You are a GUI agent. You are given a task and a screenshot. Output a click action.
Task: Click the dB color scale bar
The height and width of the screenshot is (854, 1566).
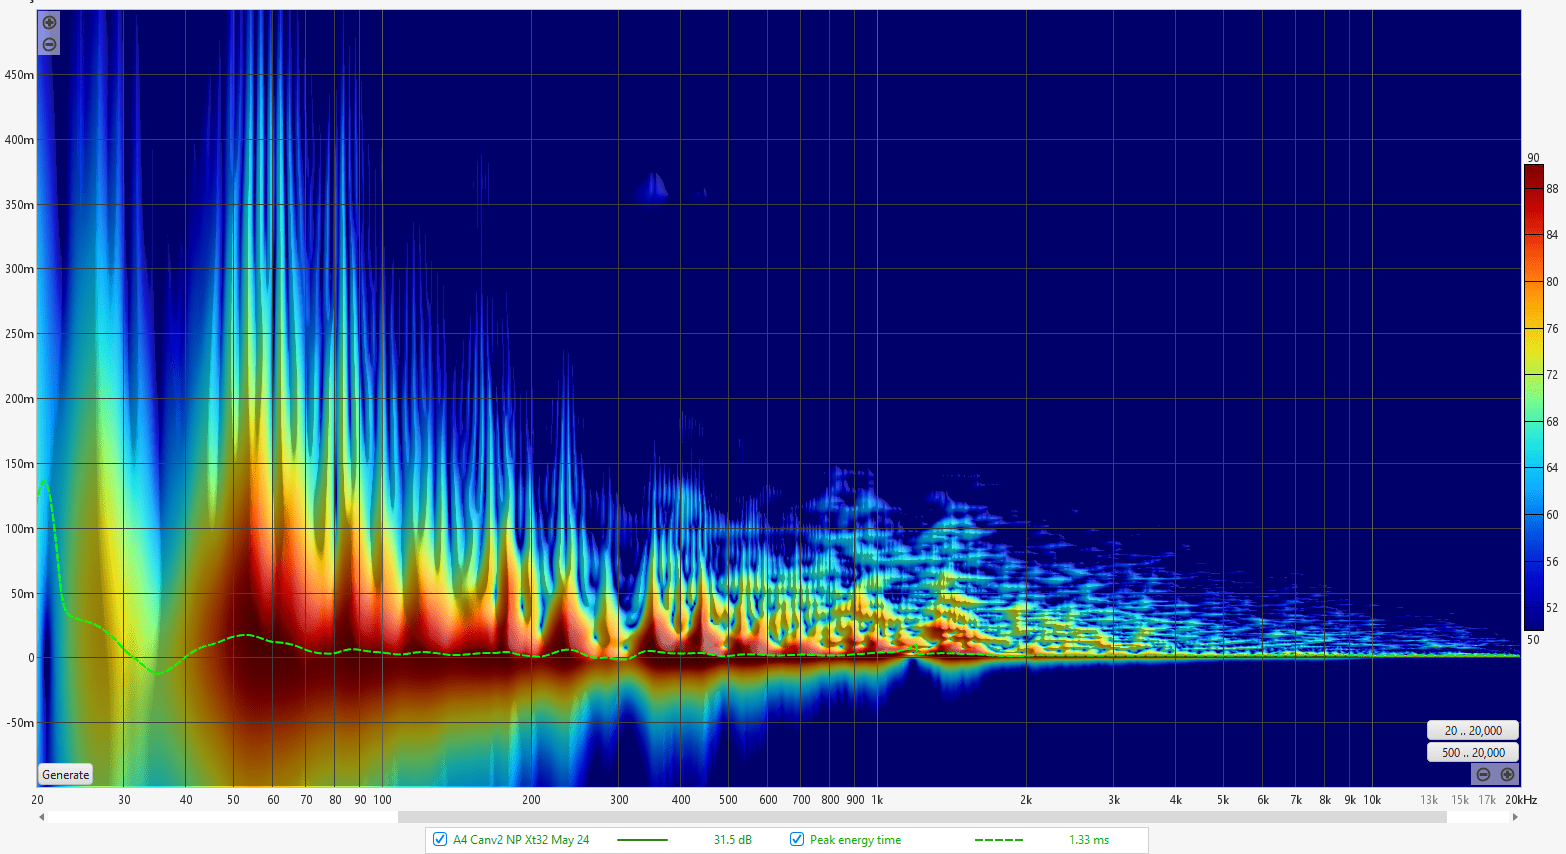1534,398
